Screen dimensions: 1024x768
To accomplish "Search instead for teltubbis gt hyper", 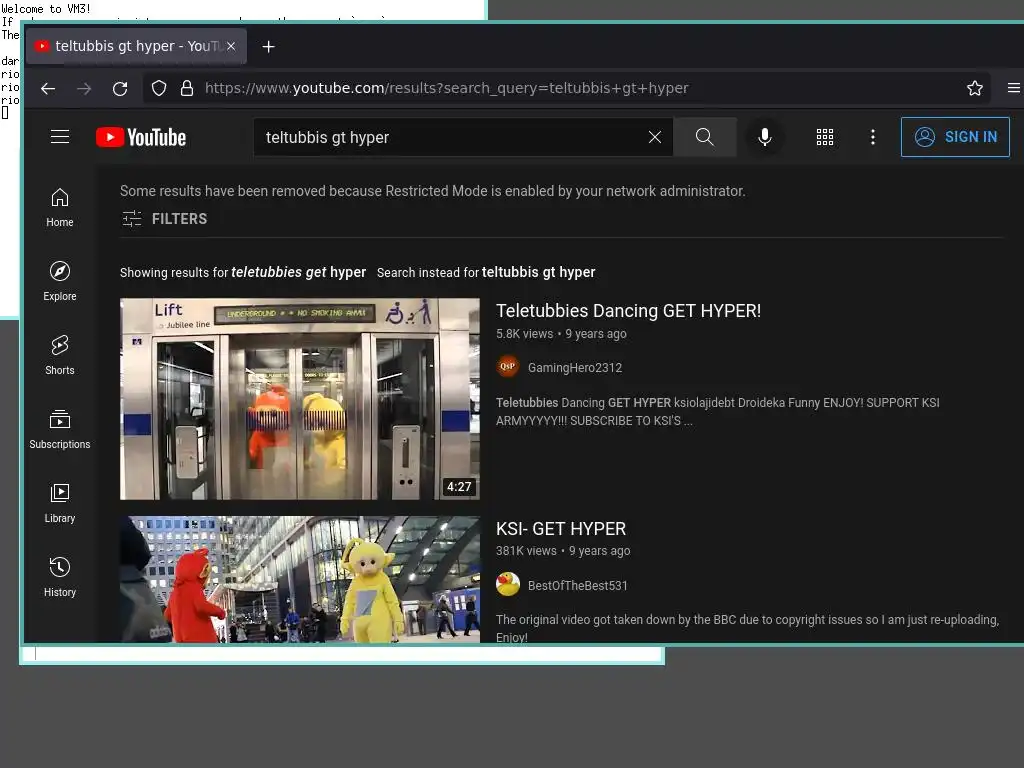I will [538, 272].
